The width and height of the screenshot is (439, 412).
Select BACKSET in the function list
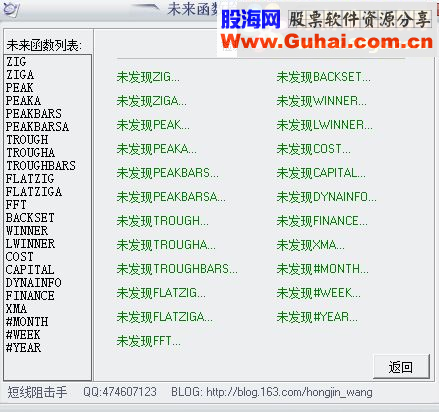(30, 218)
